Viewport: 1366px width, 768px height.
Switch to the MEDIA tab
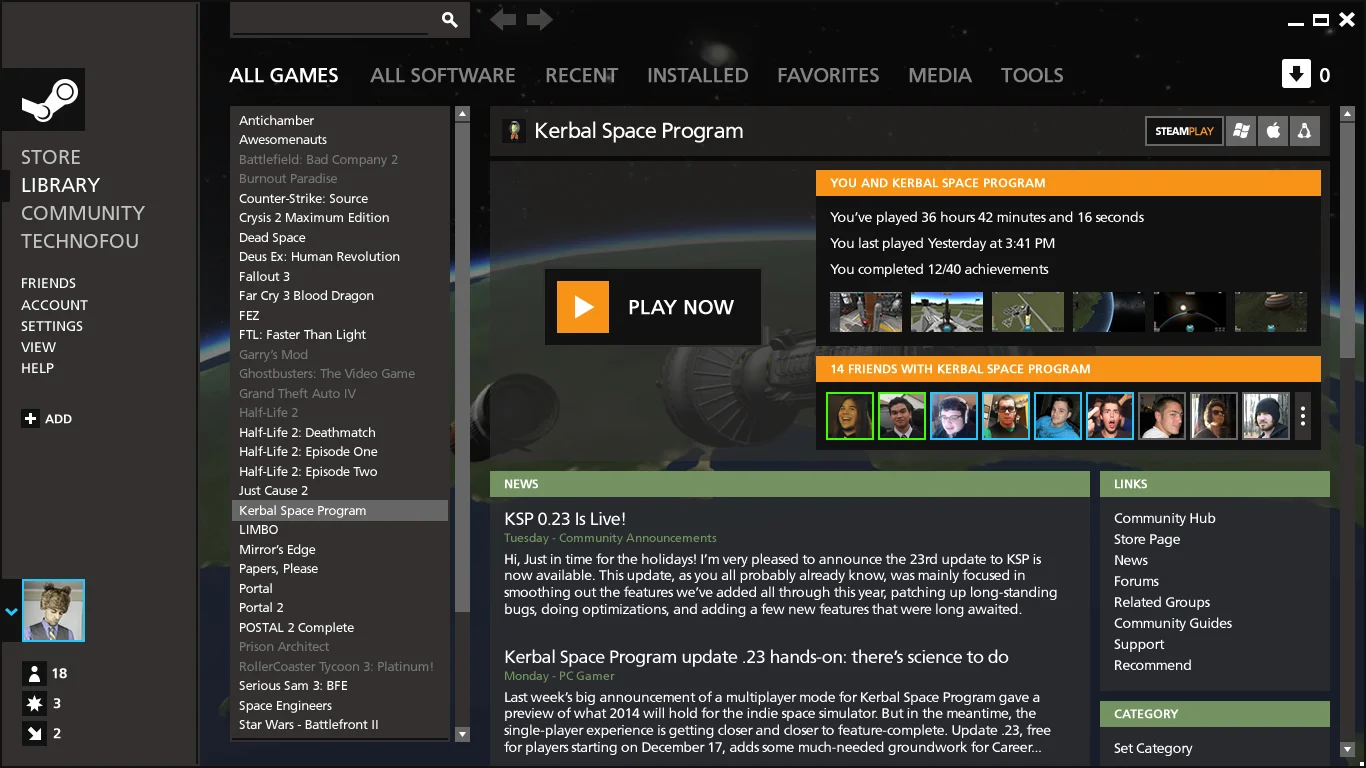click(940, 75)
